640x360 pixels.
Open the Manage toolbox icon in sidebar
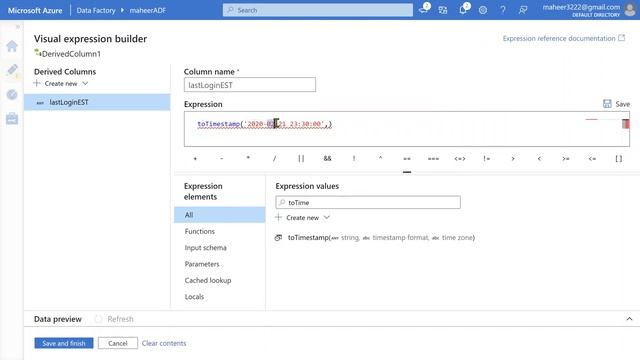tap(12, 118)
